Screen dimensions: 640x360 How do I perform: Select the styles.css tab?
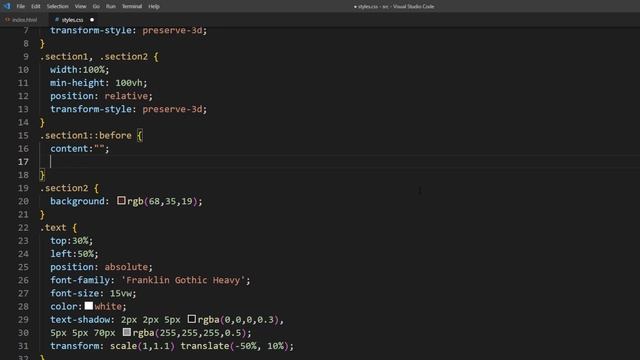(x=72, y=20)
